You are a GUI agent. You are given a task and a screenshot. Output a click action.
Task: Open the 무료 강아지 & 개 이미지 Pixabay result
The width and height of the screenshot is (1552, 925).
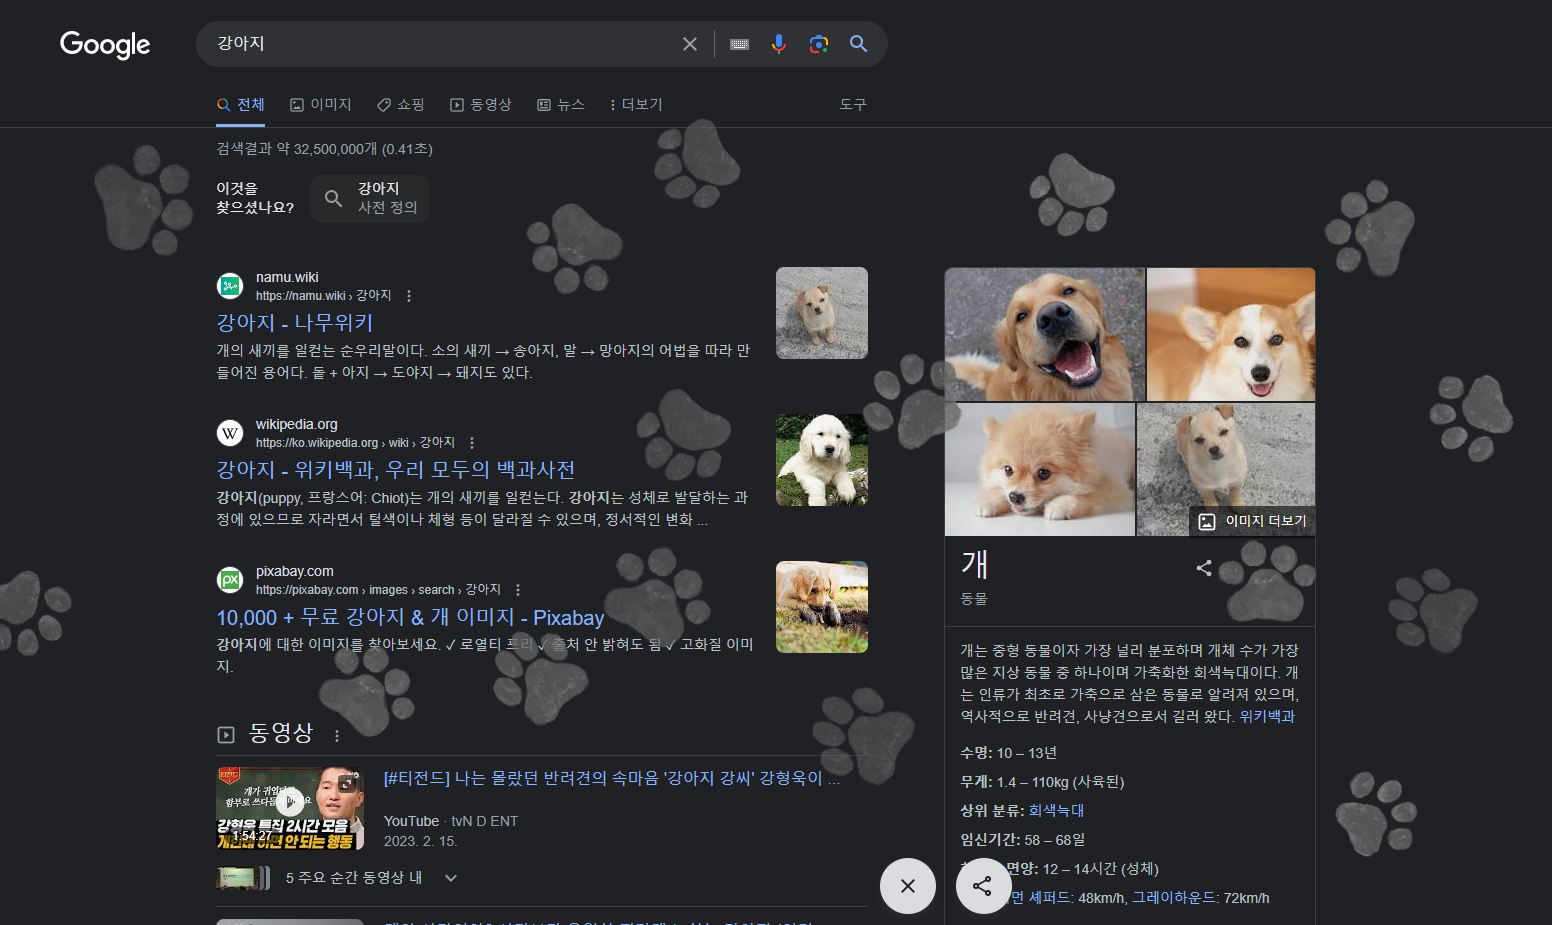pyautogui.click(x=411, y=617)
